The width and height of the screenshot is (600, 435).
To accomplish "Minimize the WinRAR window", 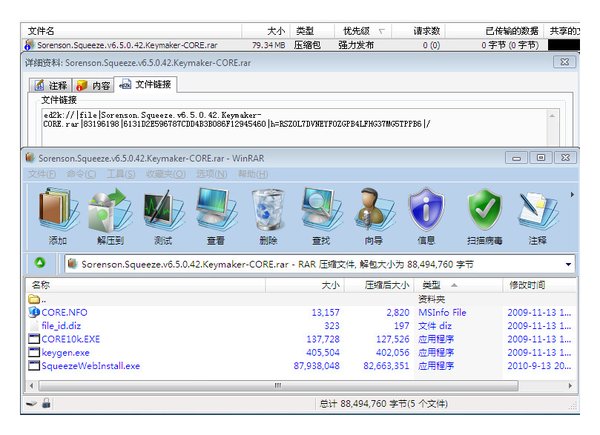I will [x=516, y=158].
